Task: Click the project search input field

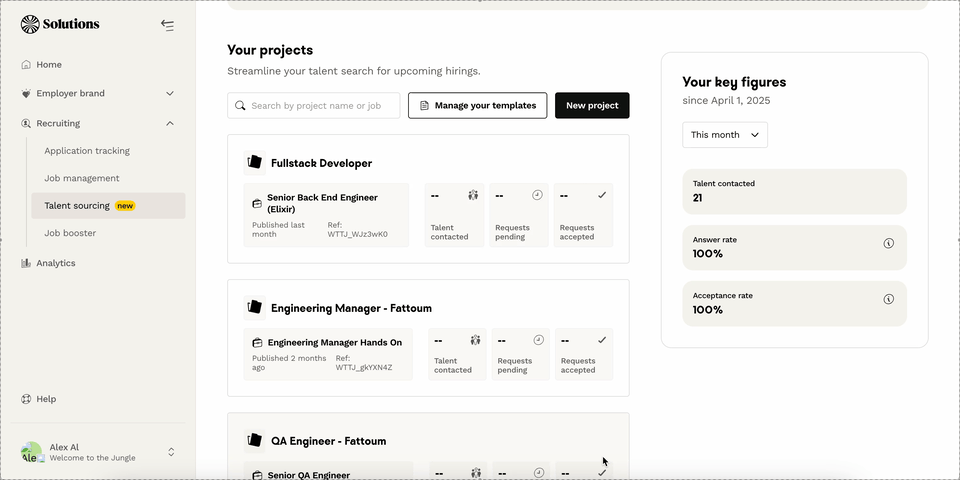Action: (x=320, y=105)
